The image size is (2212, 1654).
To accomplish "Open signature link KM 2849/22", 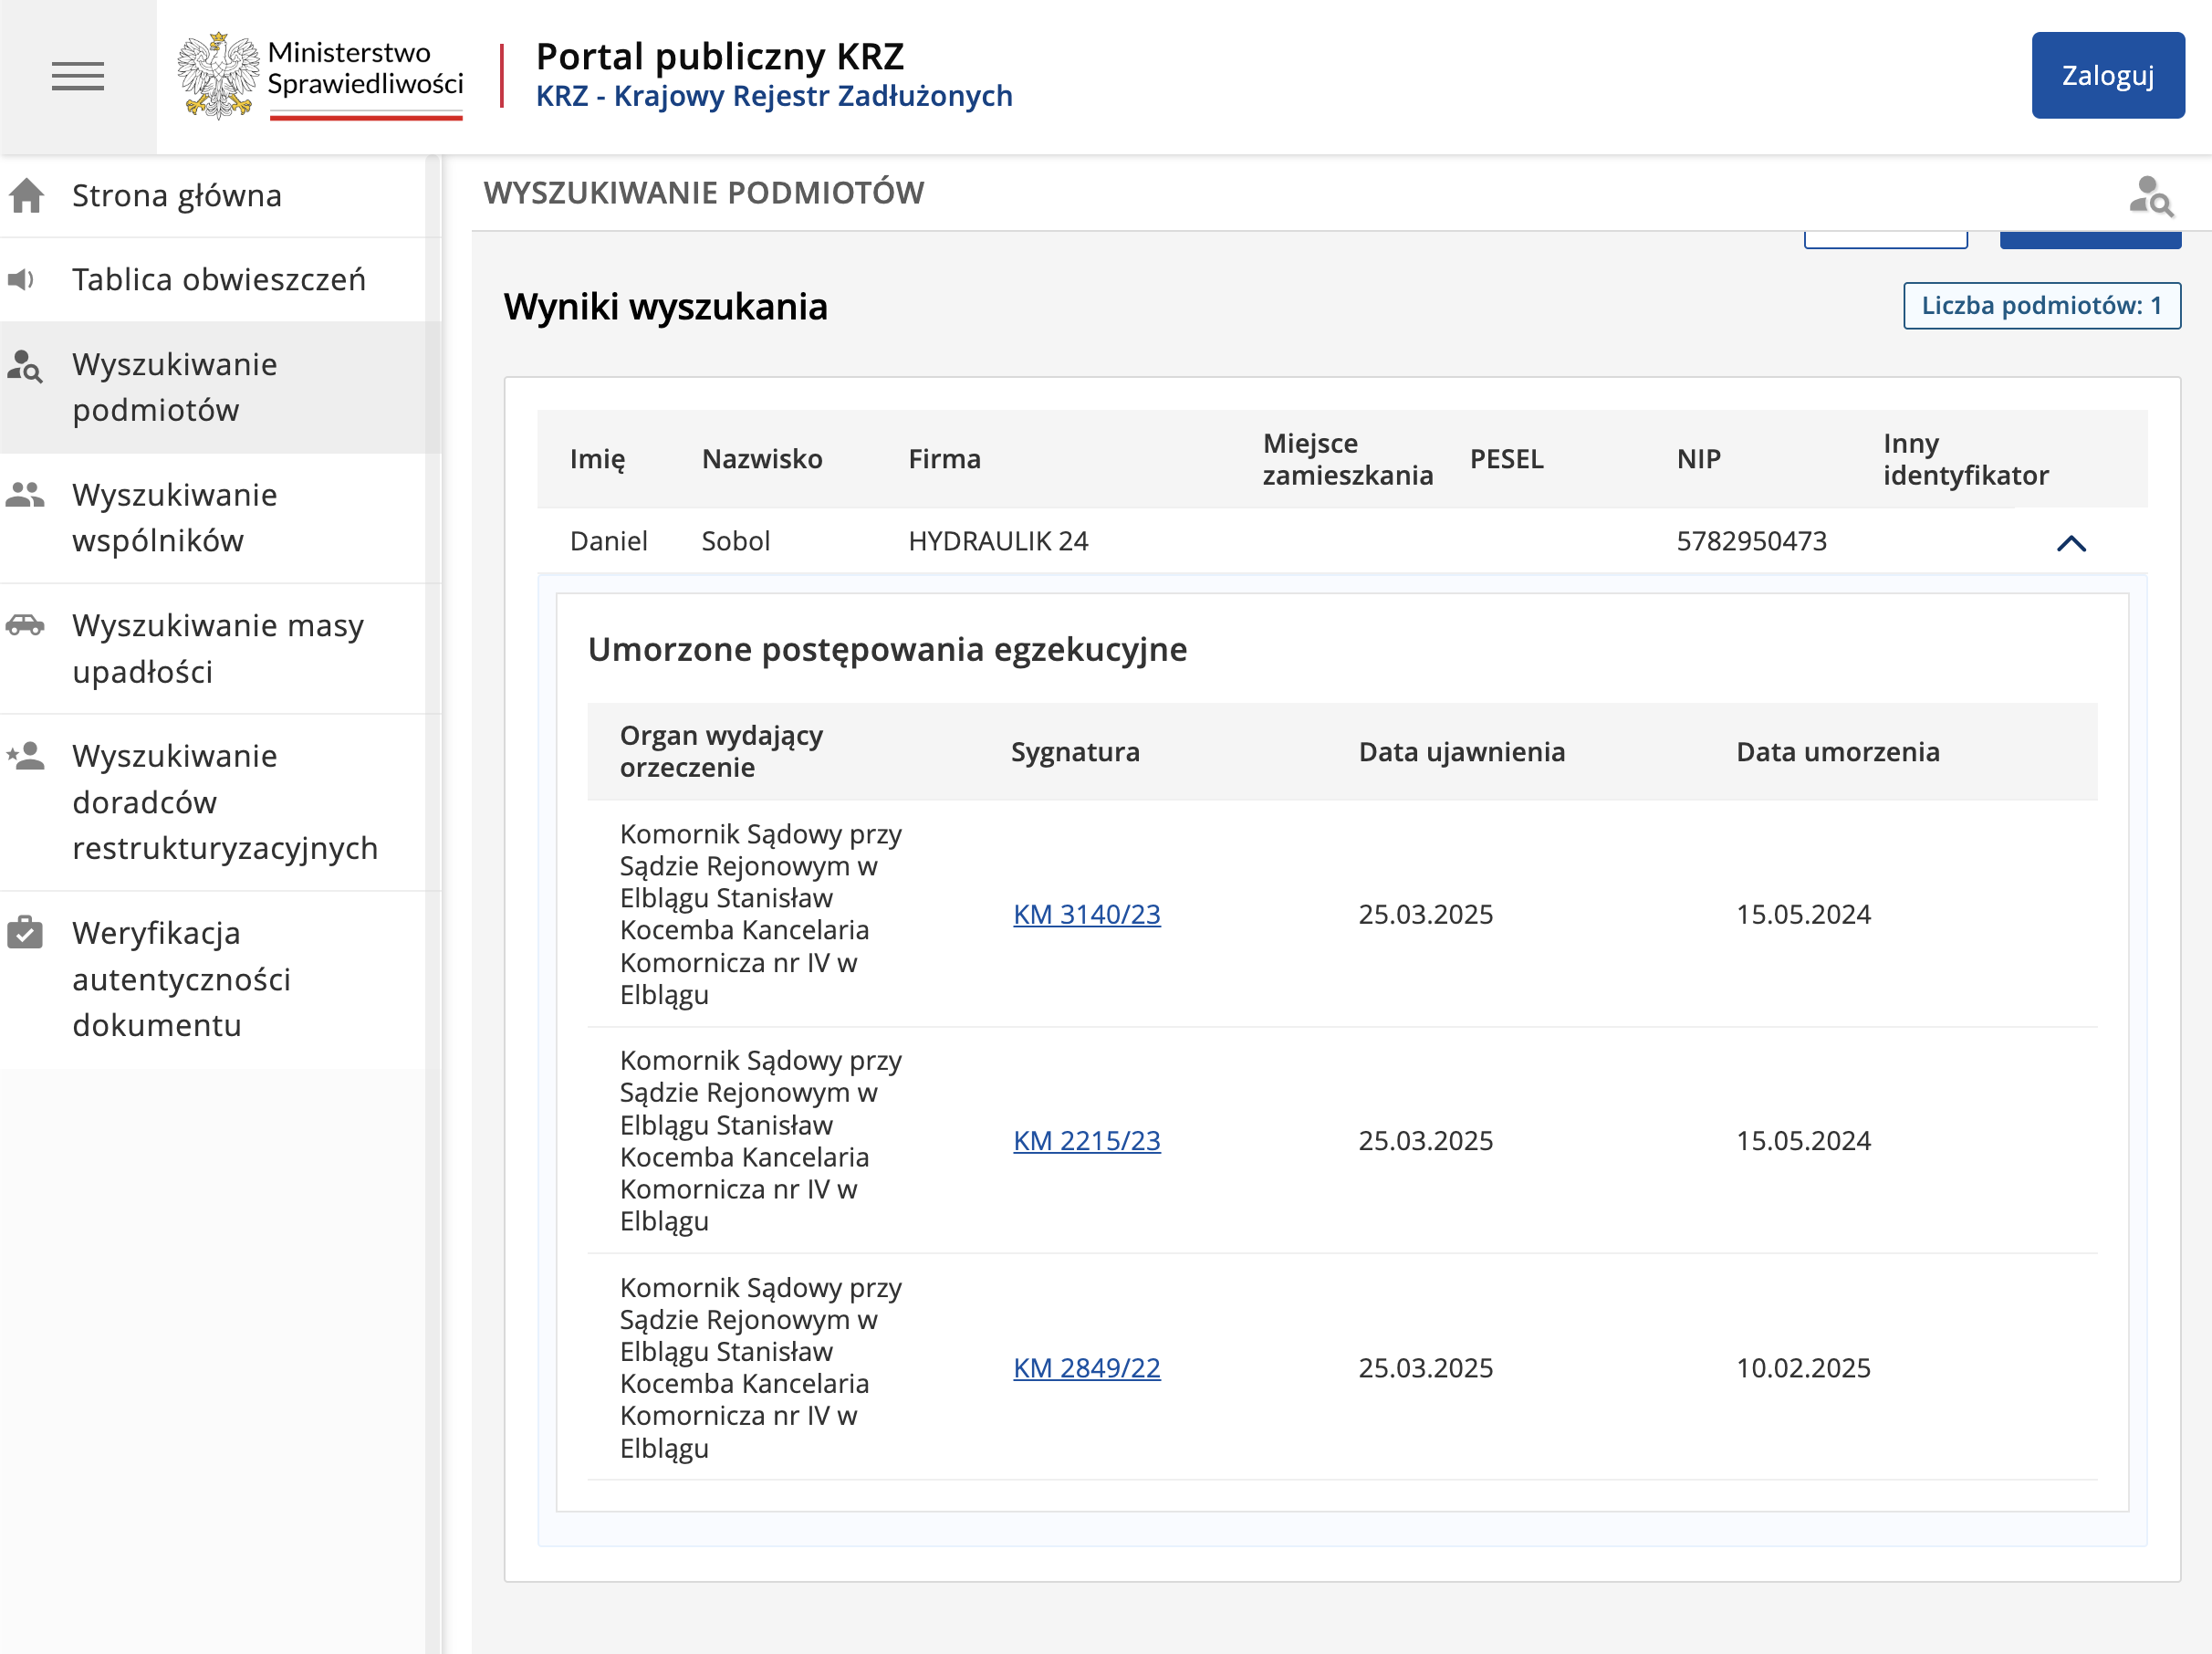I will click(x=1086, y=1367).
